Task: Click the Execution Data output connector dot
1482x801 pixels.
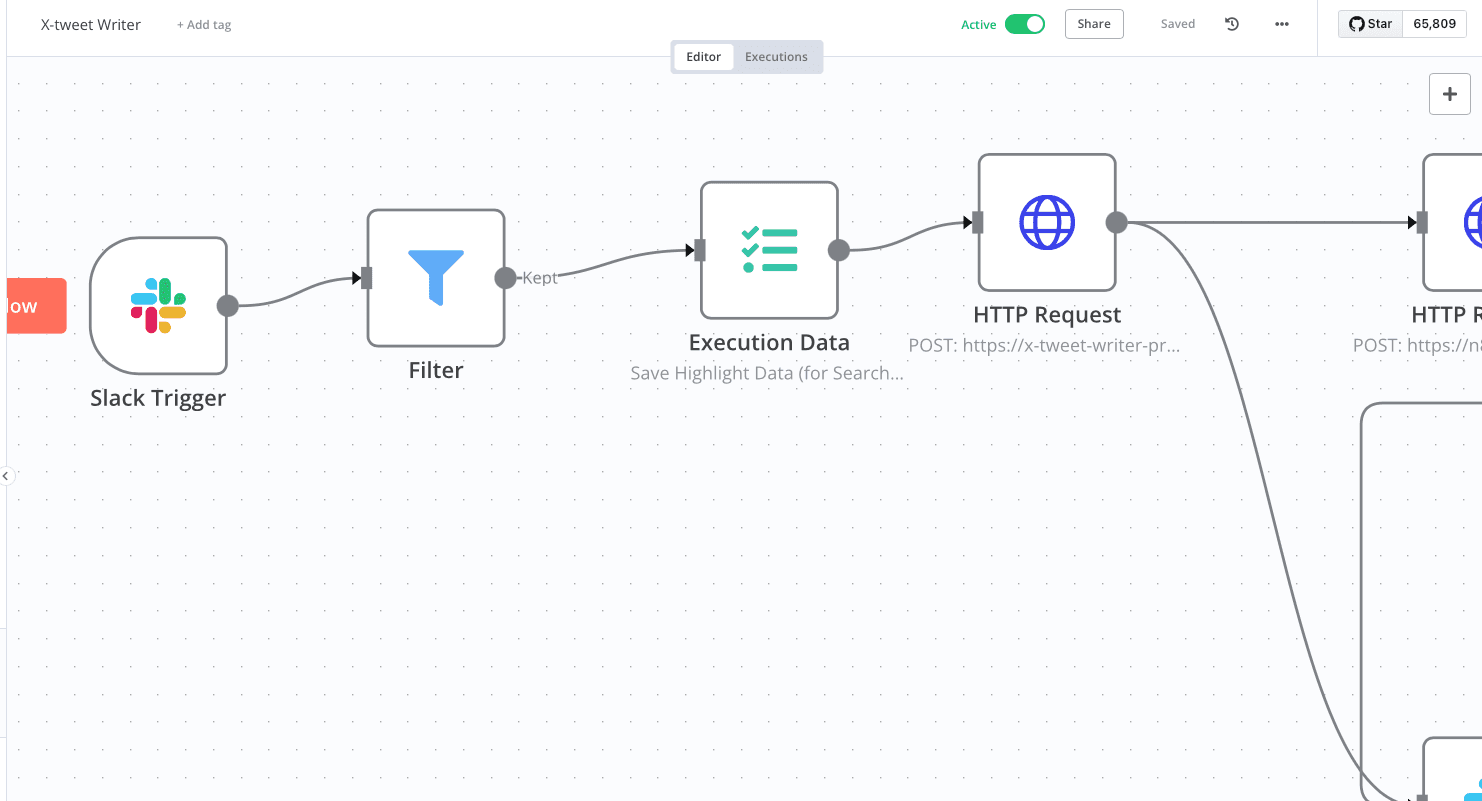Action: click(839, 250)
